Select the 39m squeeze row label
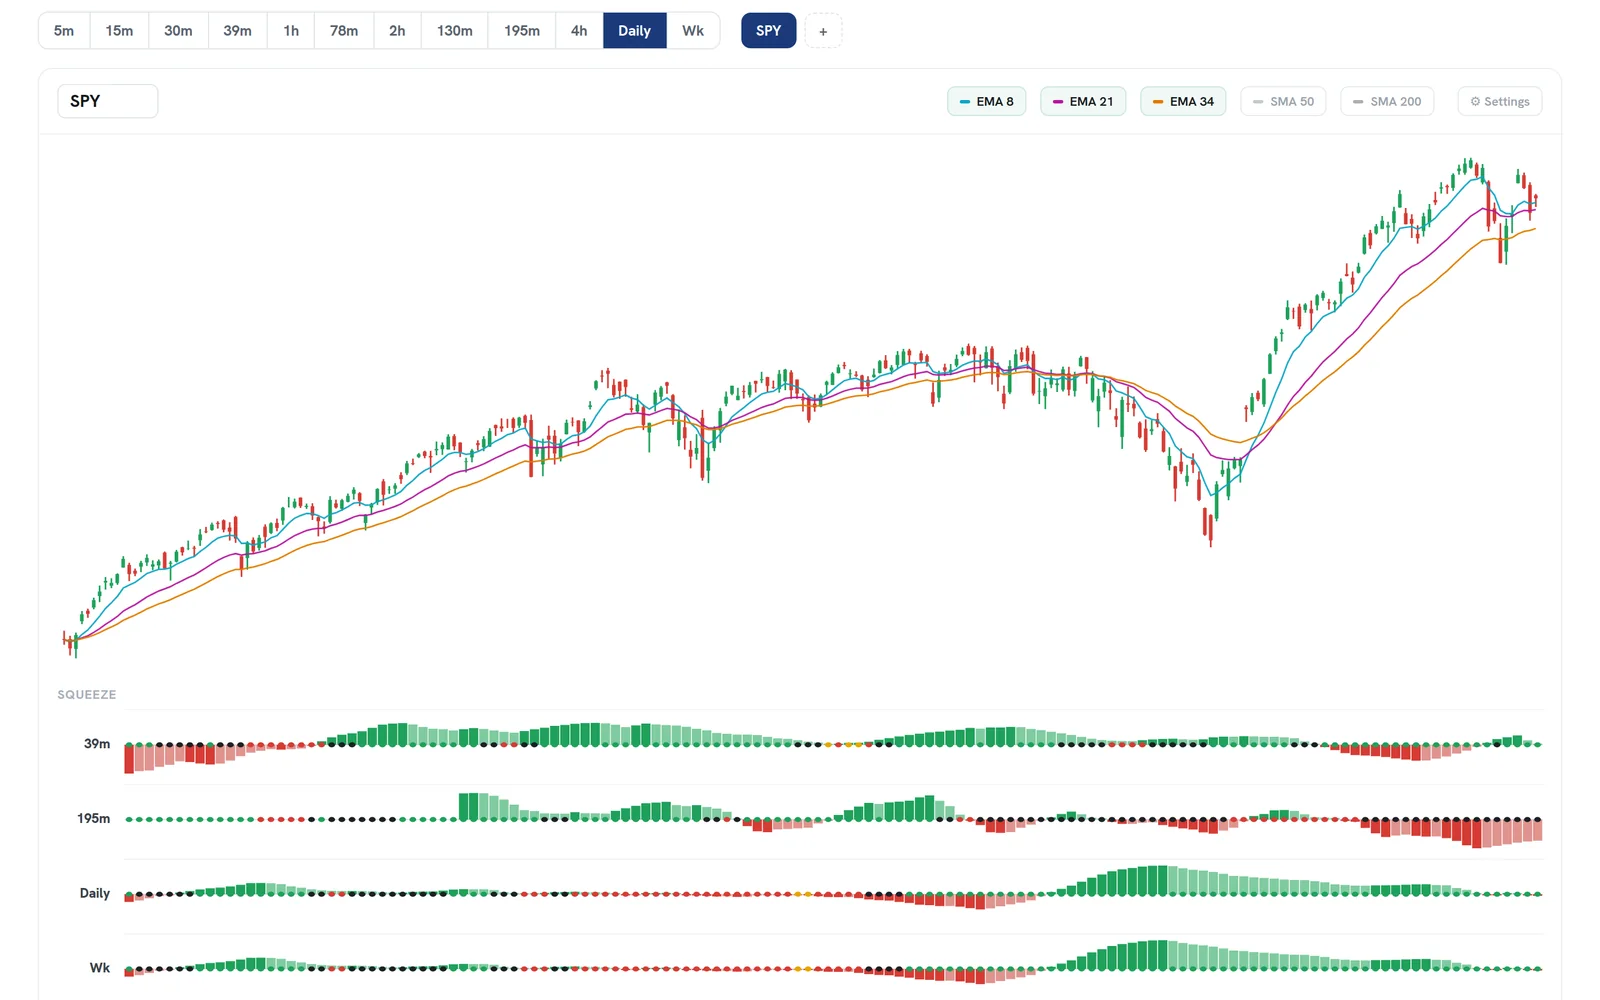 click(x=97, y=744)
